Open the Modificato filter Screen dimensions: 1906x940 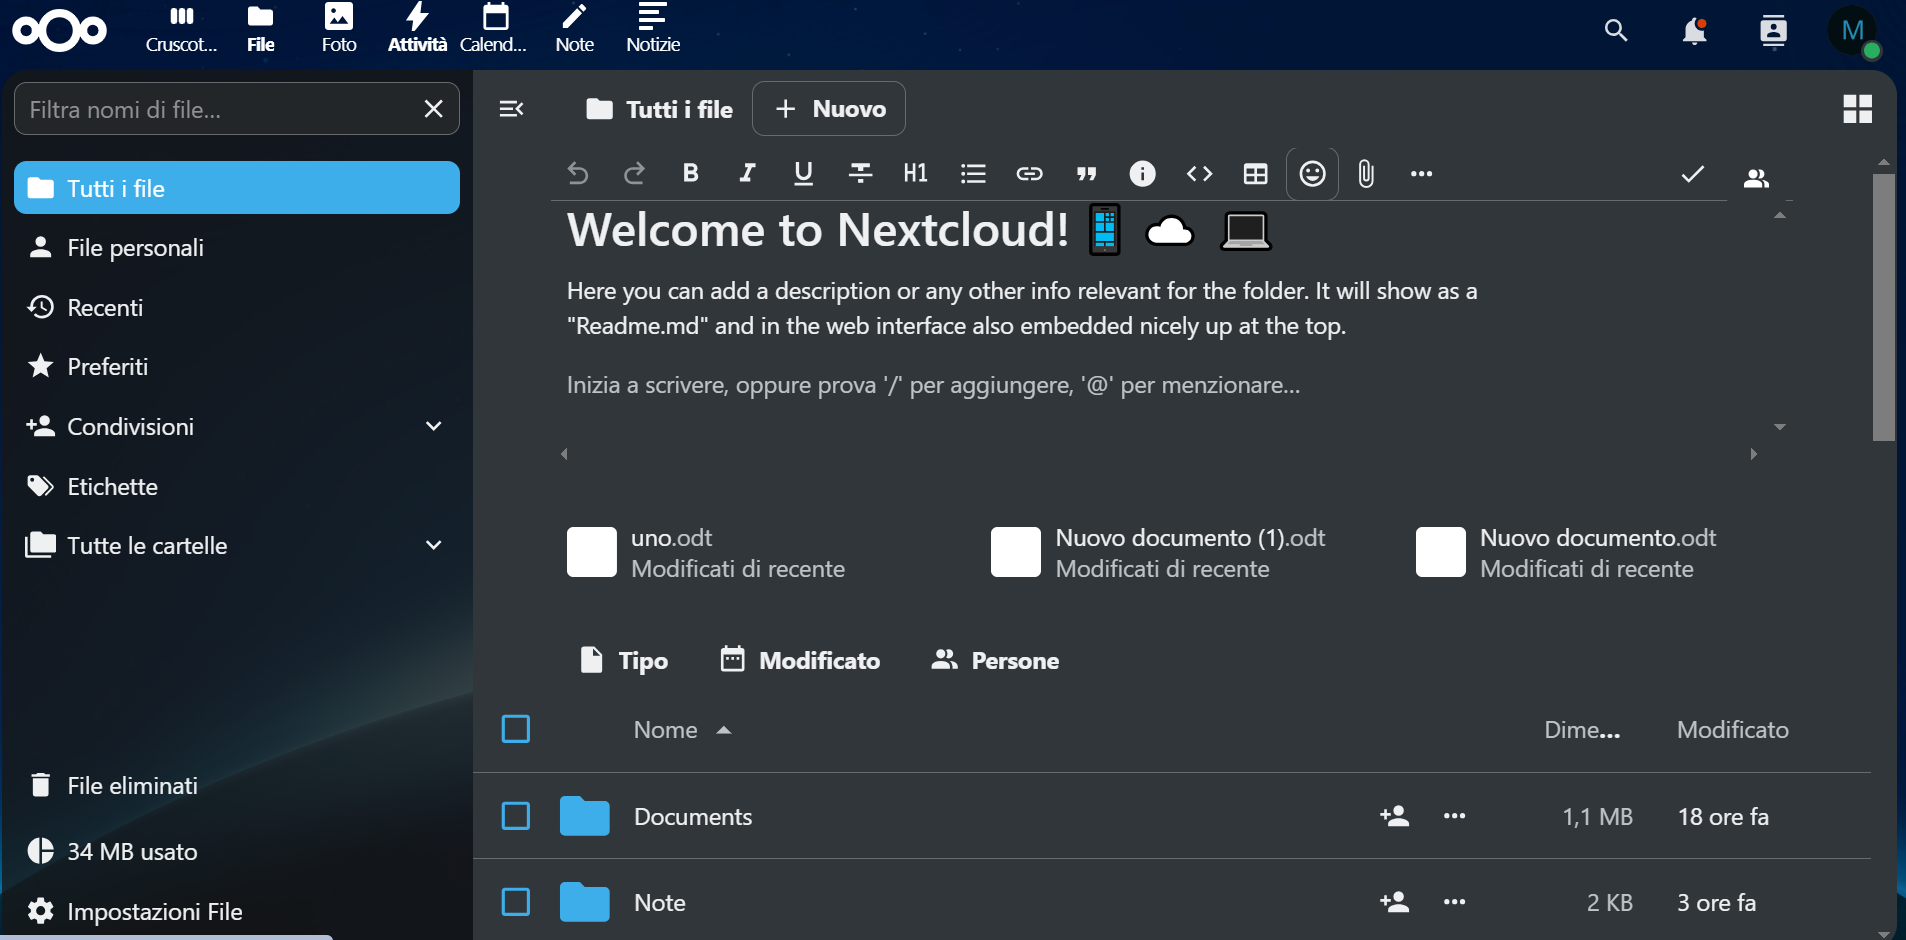tap(801, 660)
